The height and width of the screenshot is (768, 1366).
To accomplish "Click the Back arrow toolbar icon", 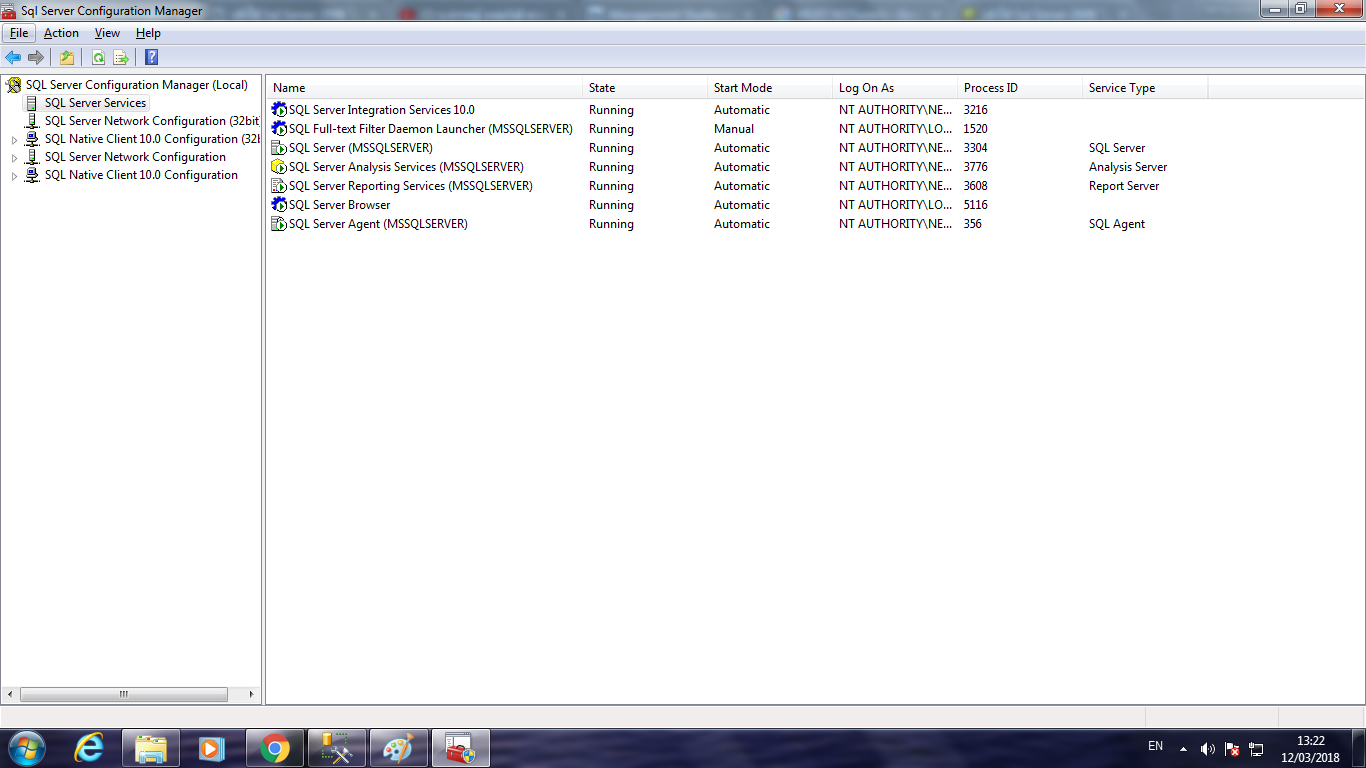I will tap(13, 57).
